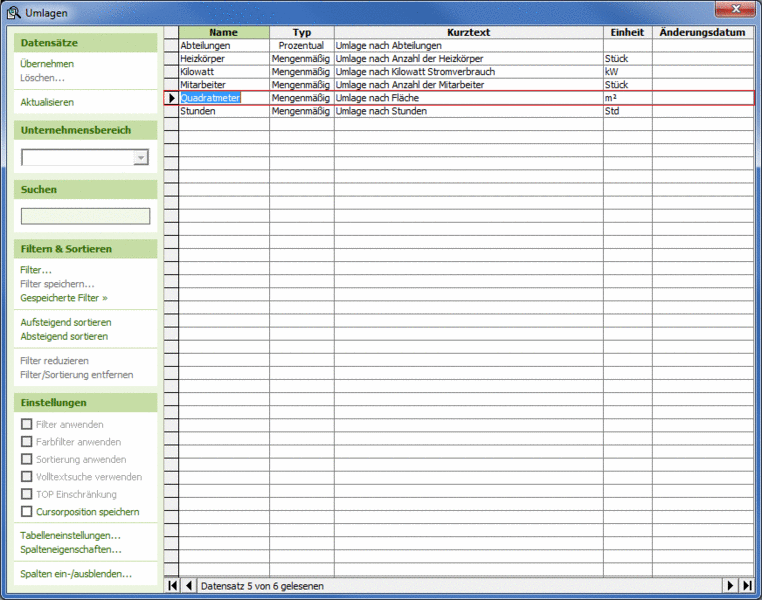Click current row marker for Quadratmeter
This screenshot has height=600, width=762.
coord(171,98)
